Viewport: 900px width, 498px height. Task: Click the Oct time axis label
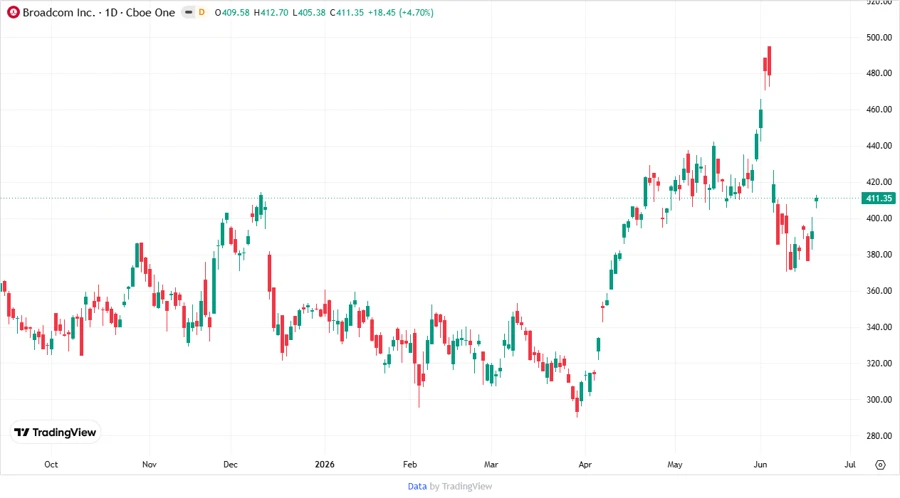(51, 465)
